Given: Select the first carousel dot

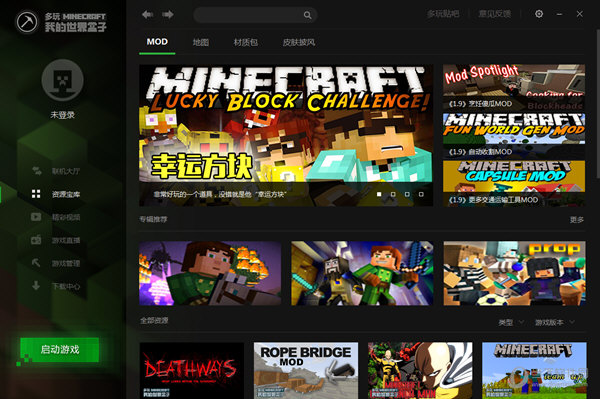Looking at the screenshot, I should click(x=379, y=194).
